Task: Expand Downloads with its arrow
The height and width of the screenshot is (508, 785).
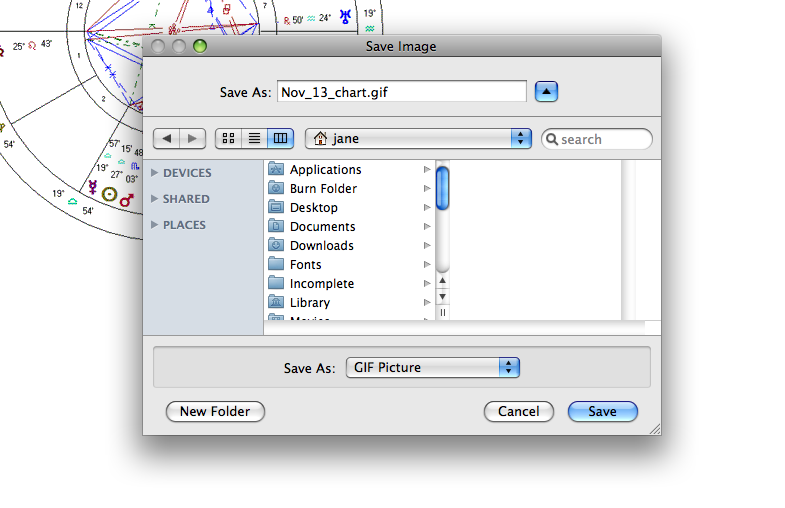Action: [427, 246]
